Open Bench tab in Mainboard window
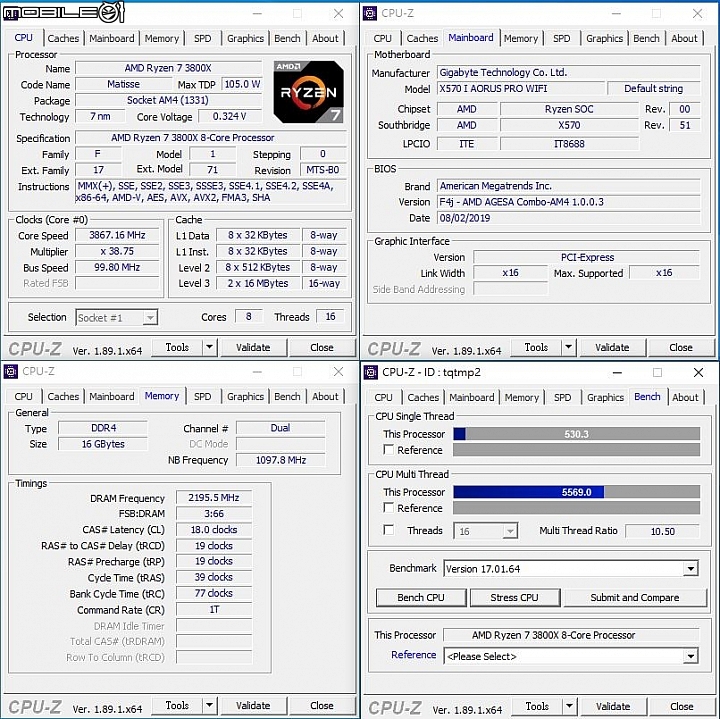Viewport: 720px width, 719px height. tap(646, 39)
